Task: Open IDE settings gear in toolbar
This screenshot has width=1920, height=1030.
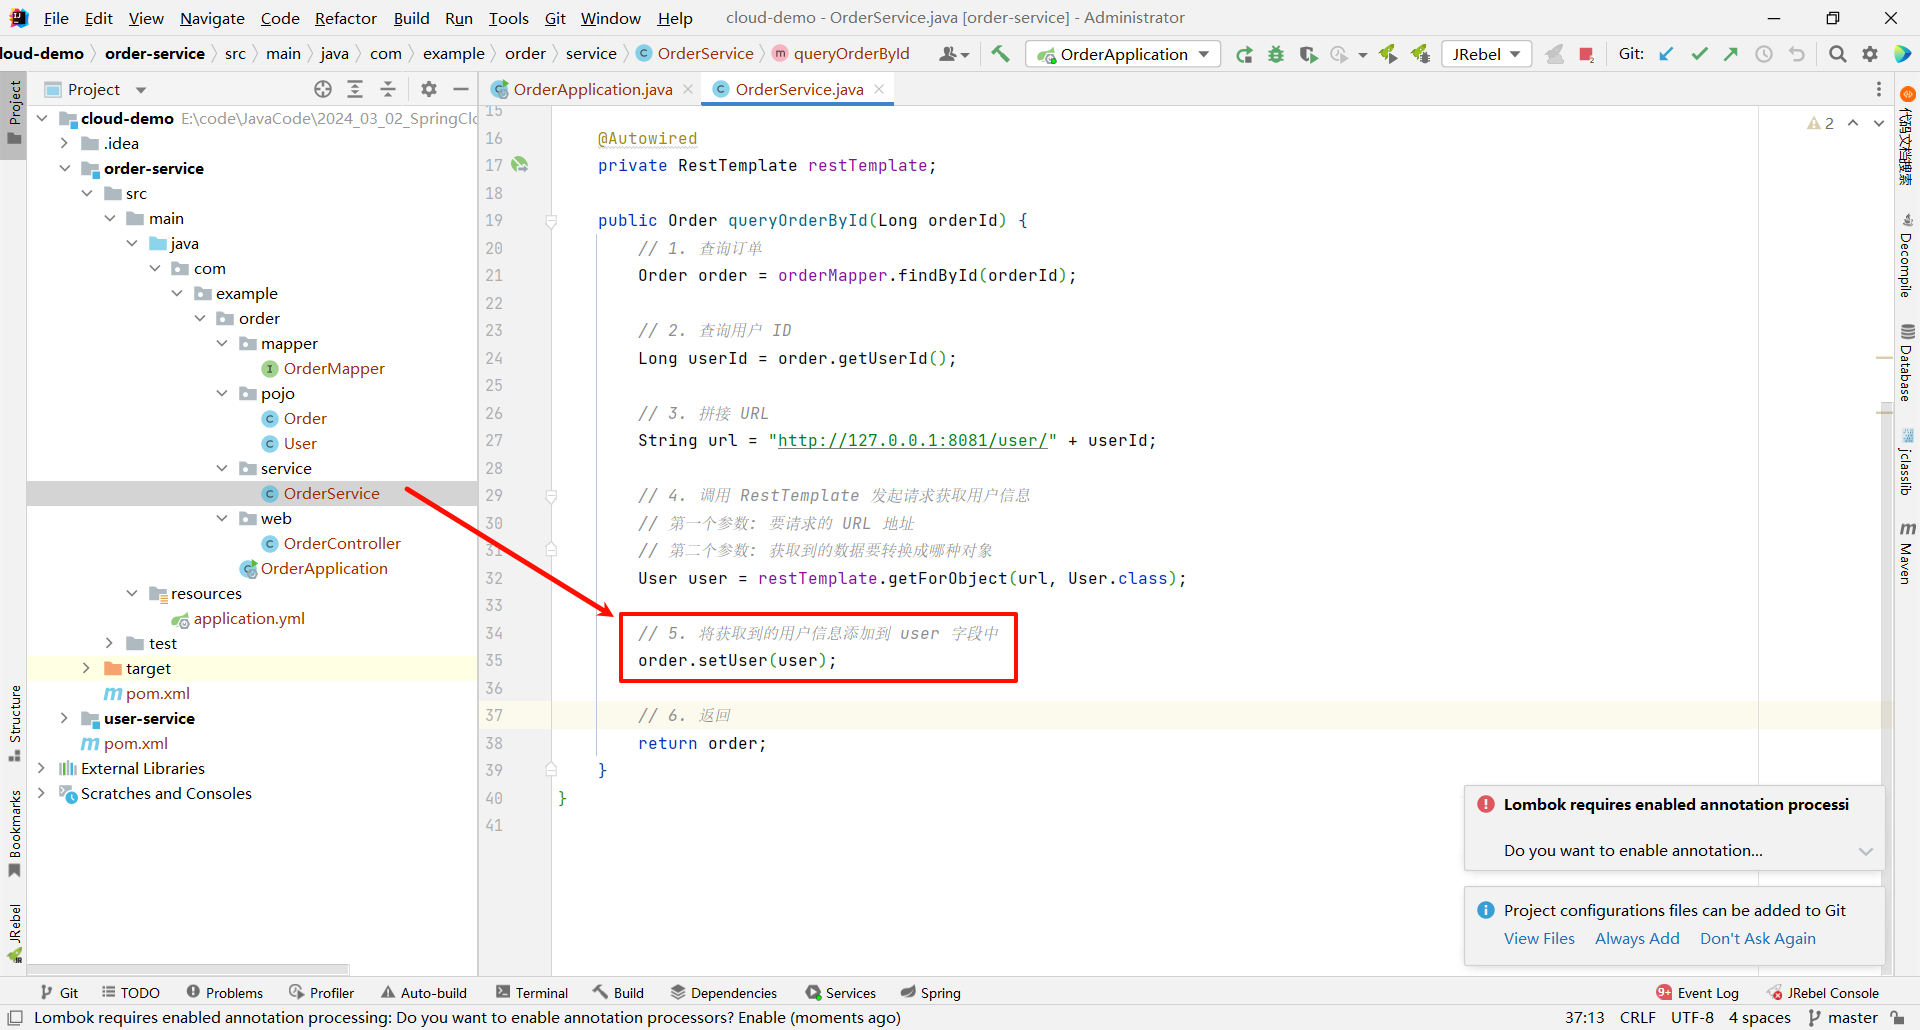Action: (x=1870, y=54)
